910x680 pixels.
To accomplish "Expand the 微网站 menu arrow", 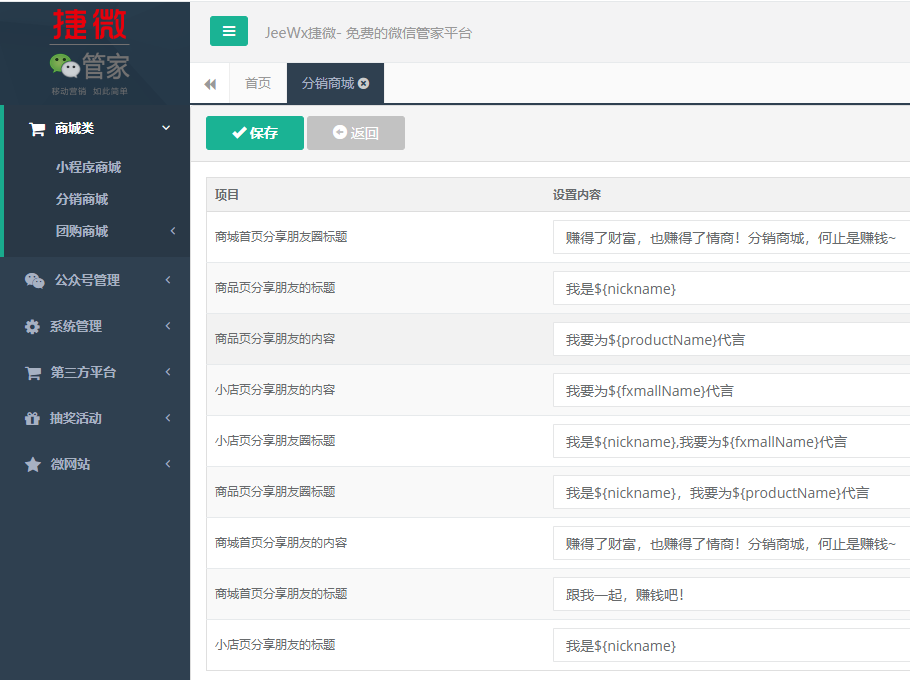I will (168, 464).
